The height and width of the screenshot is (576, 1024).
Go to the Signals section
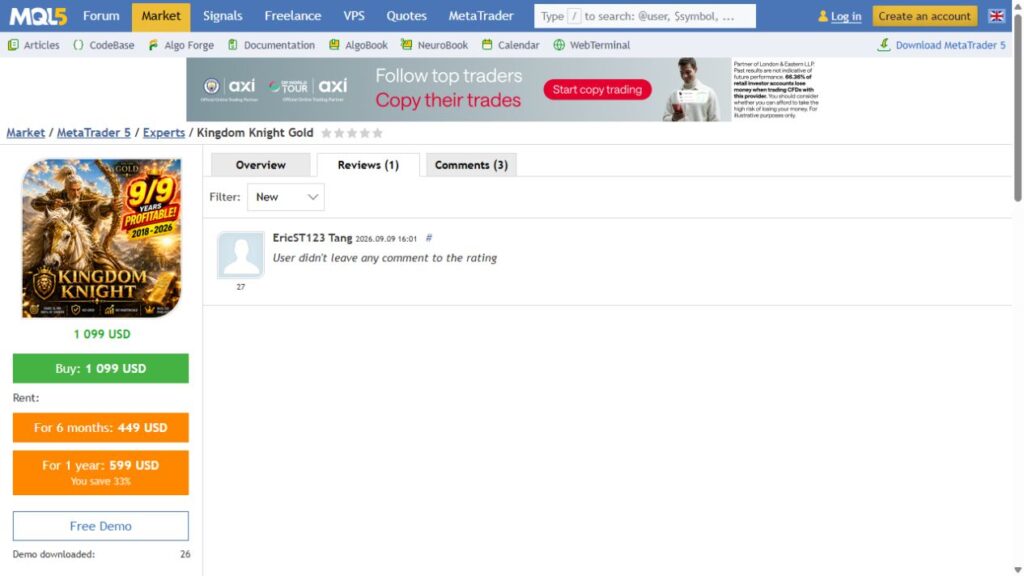(x=223, y=16)
